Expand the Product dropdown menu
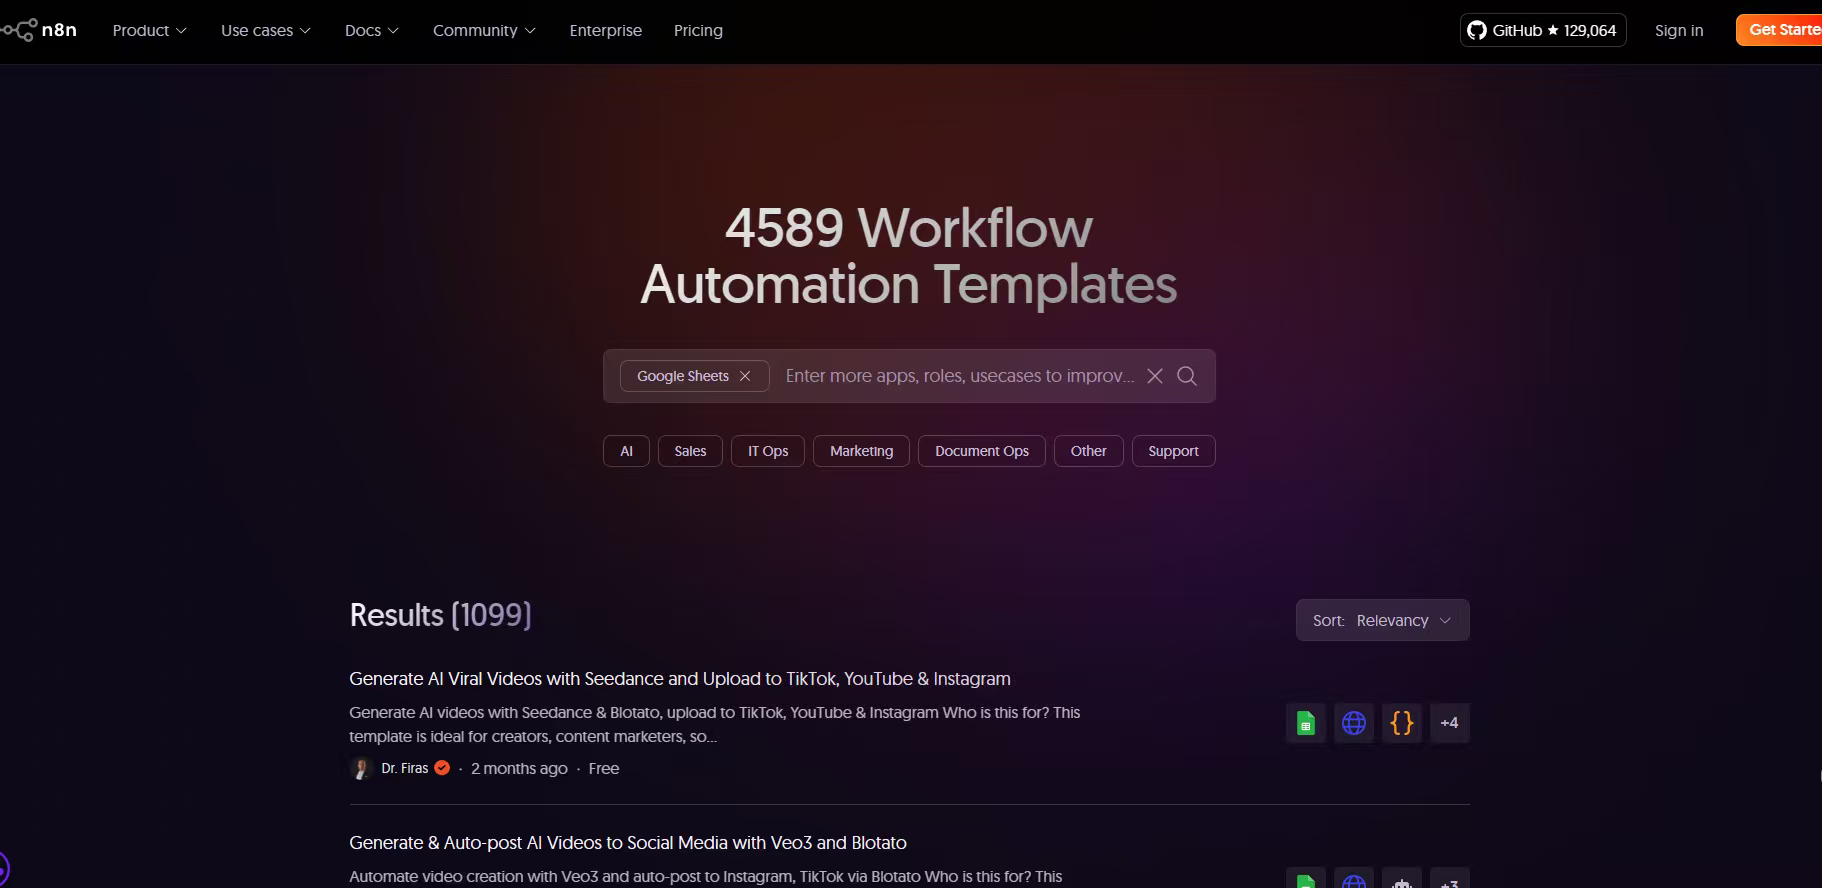 [x=149, y=30]
